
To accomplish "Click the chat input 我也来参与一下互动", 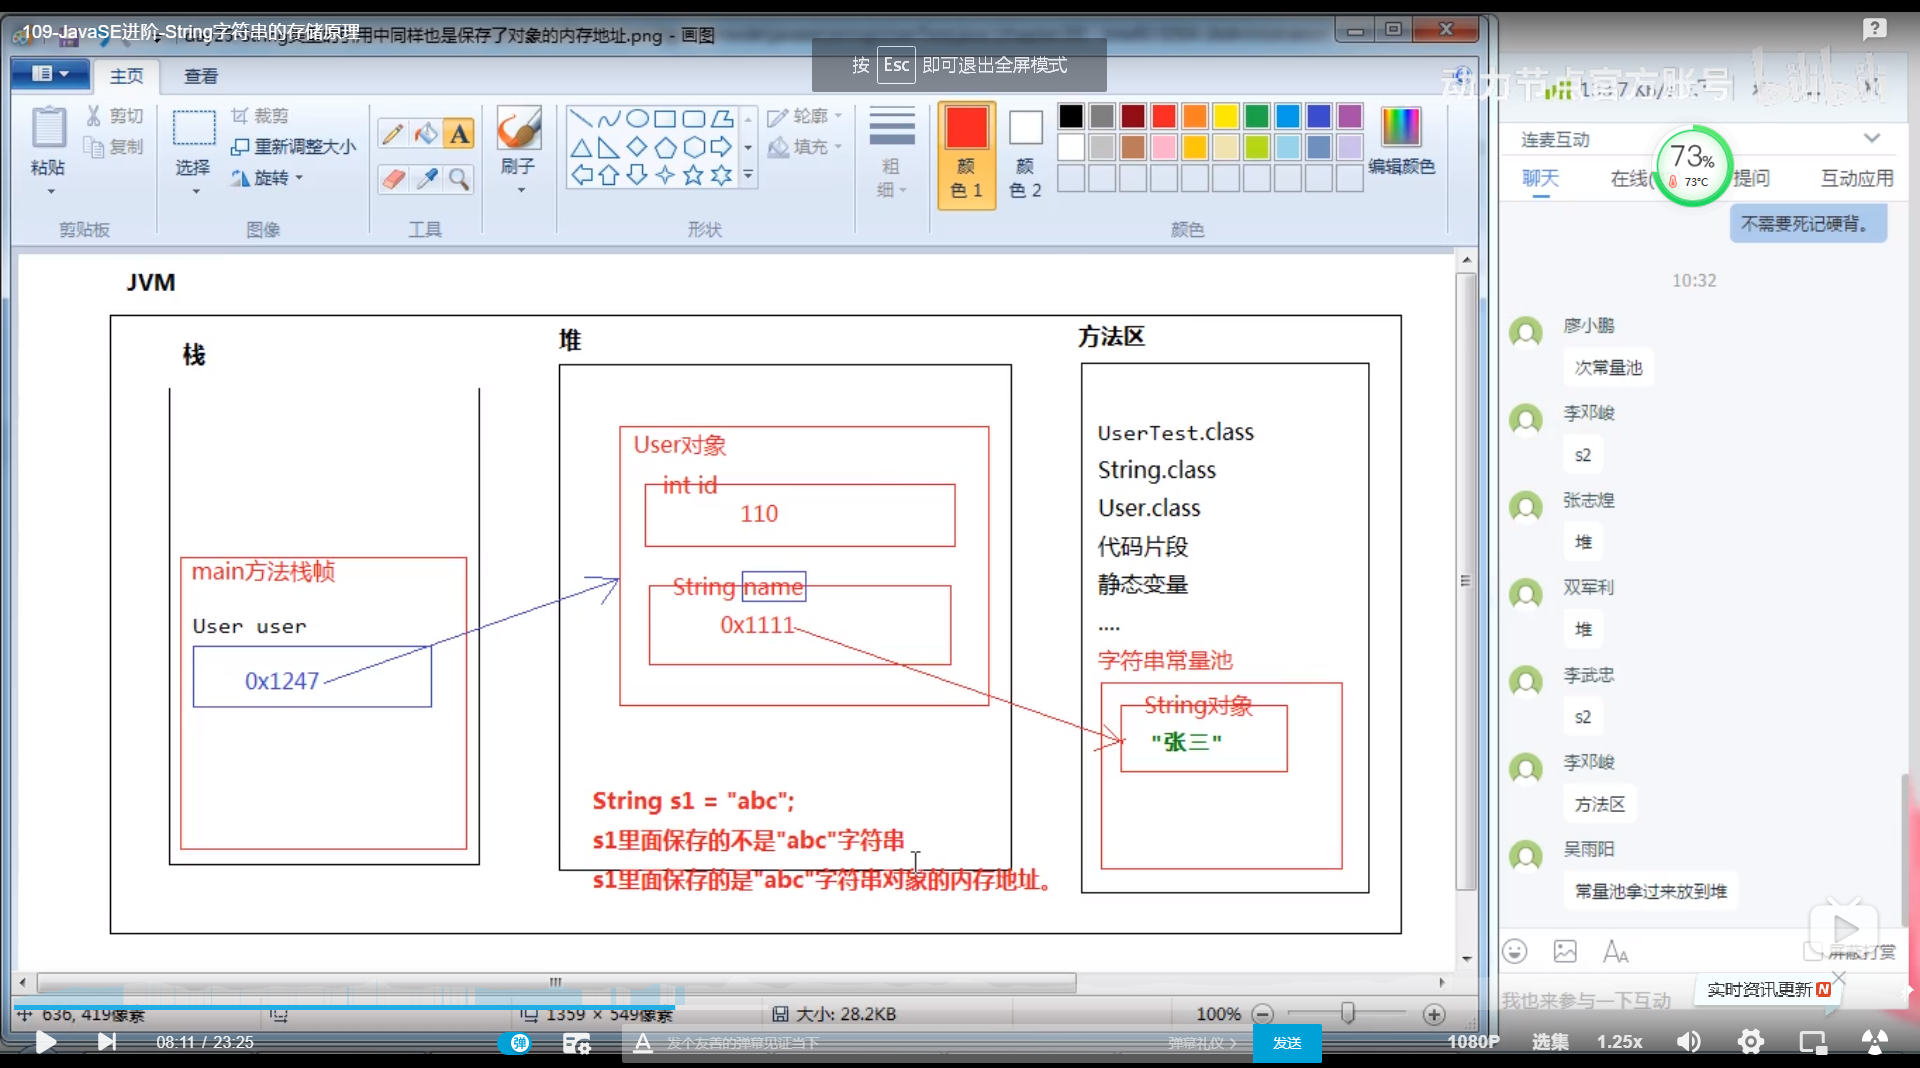I will click(x=1586, y=1001).
